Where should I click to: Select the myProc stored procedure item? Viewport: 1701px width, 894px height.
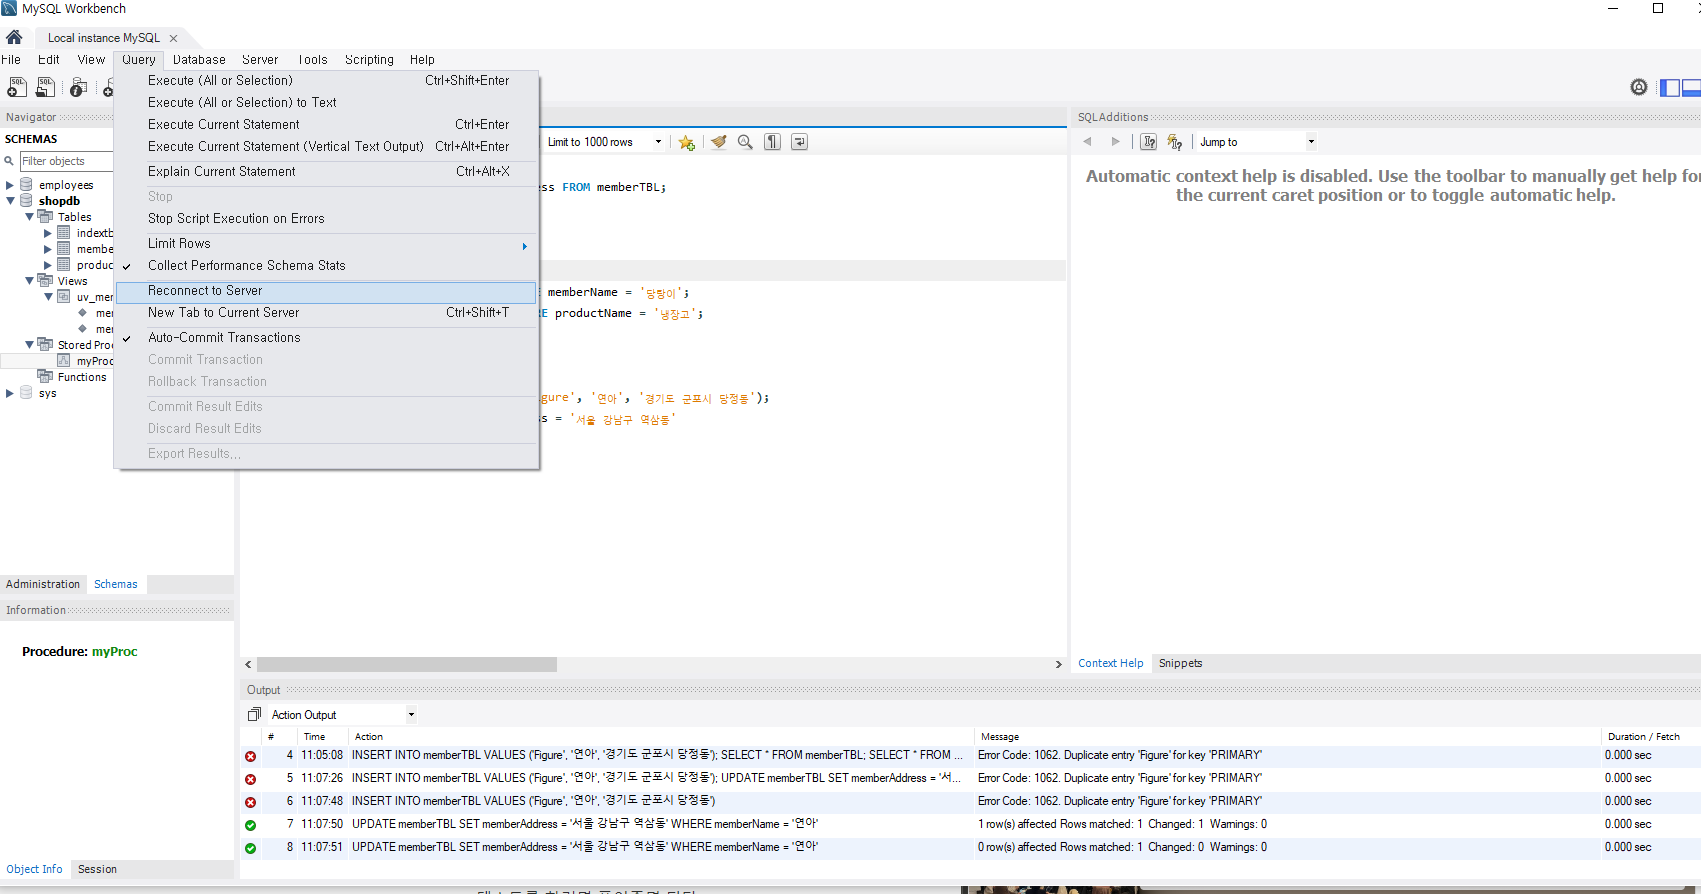pos(95,361)
